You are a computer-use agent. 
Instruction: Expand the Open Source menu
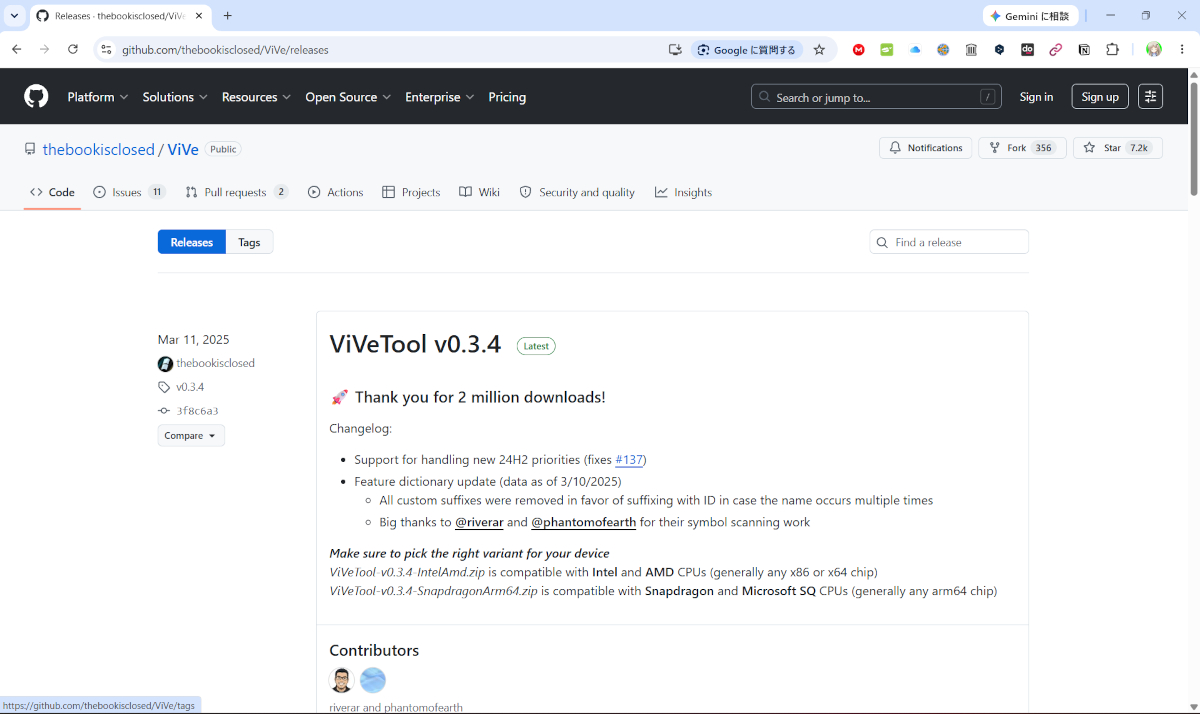(348, 97)
